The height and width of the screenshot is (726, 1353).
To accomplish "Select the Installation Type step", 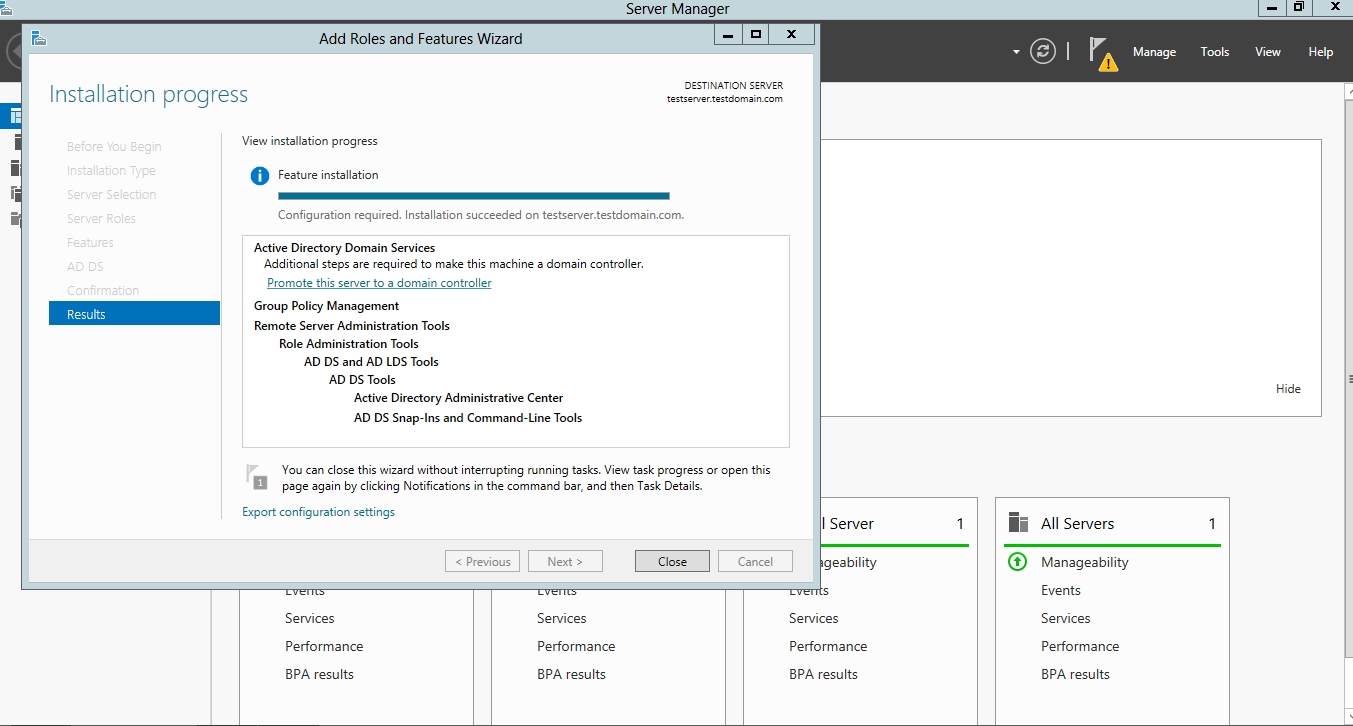I will coord(111,170).
